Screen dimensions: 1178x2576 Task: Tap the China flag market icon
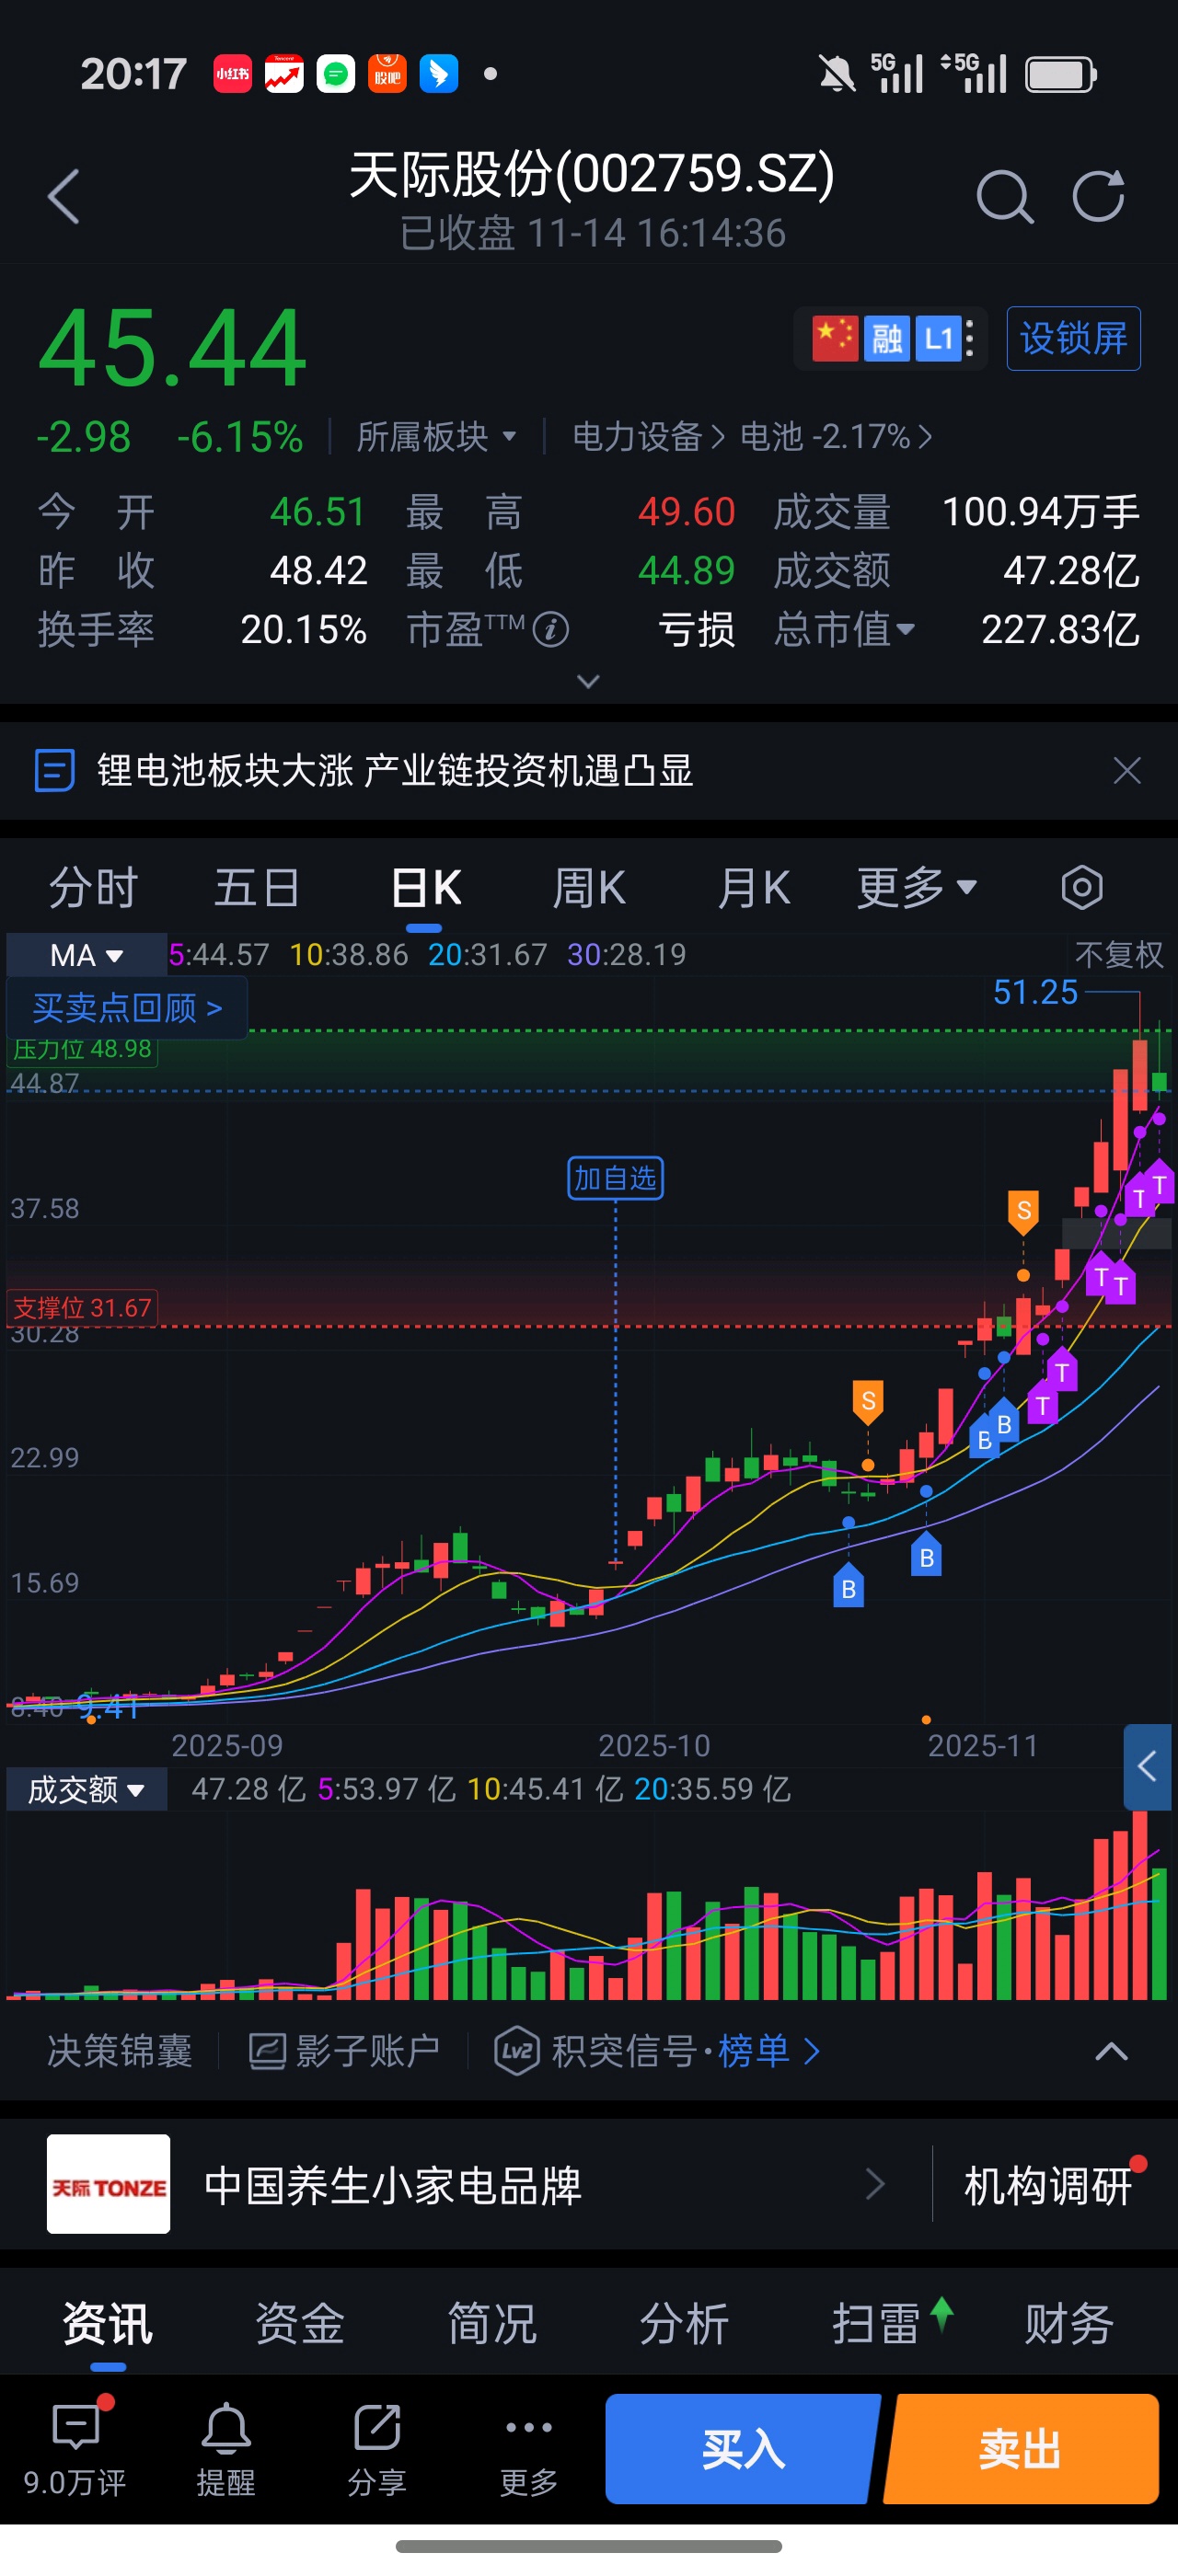tap(835, 338)
